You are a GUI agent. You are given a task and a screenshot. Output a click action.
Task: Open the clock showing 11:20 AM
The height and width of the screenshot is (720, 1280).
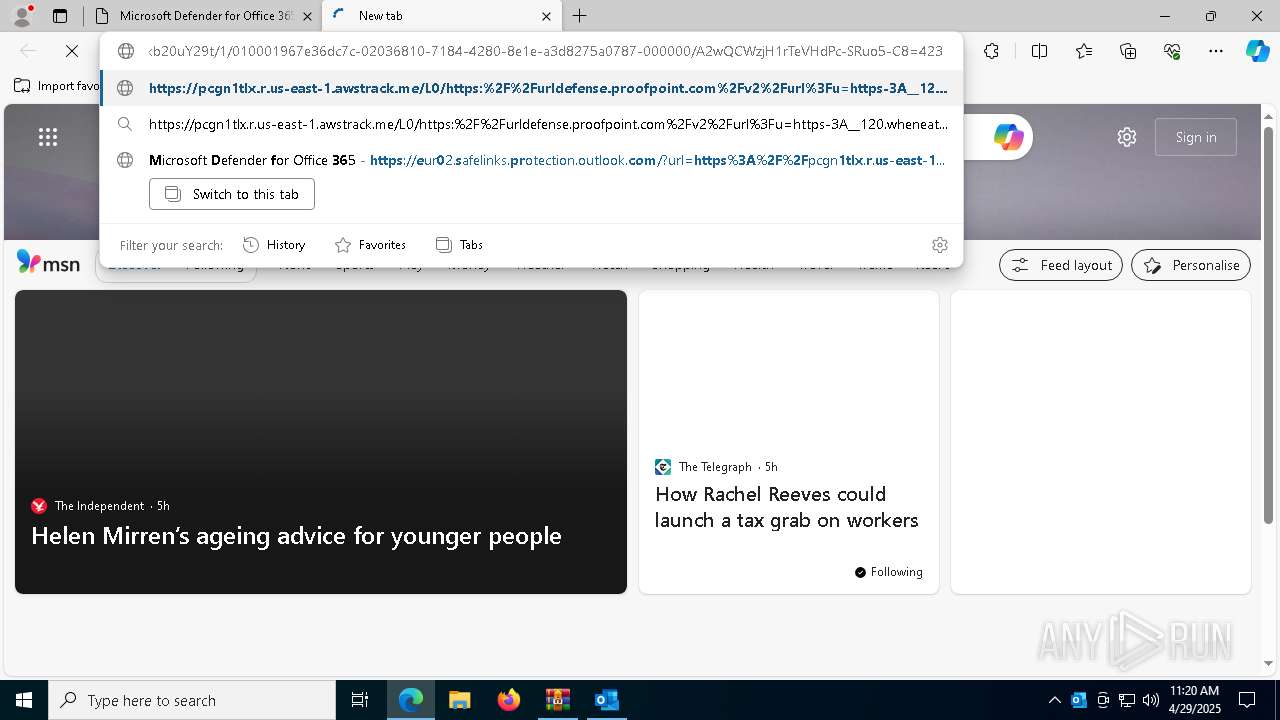(x=1194, y=700)
